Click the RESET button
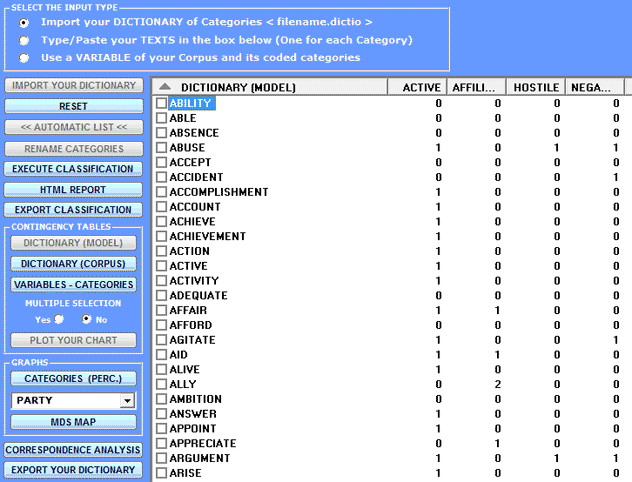Viewport: 632px width, 482px height. pyautogui.click(x=74, y=106)
